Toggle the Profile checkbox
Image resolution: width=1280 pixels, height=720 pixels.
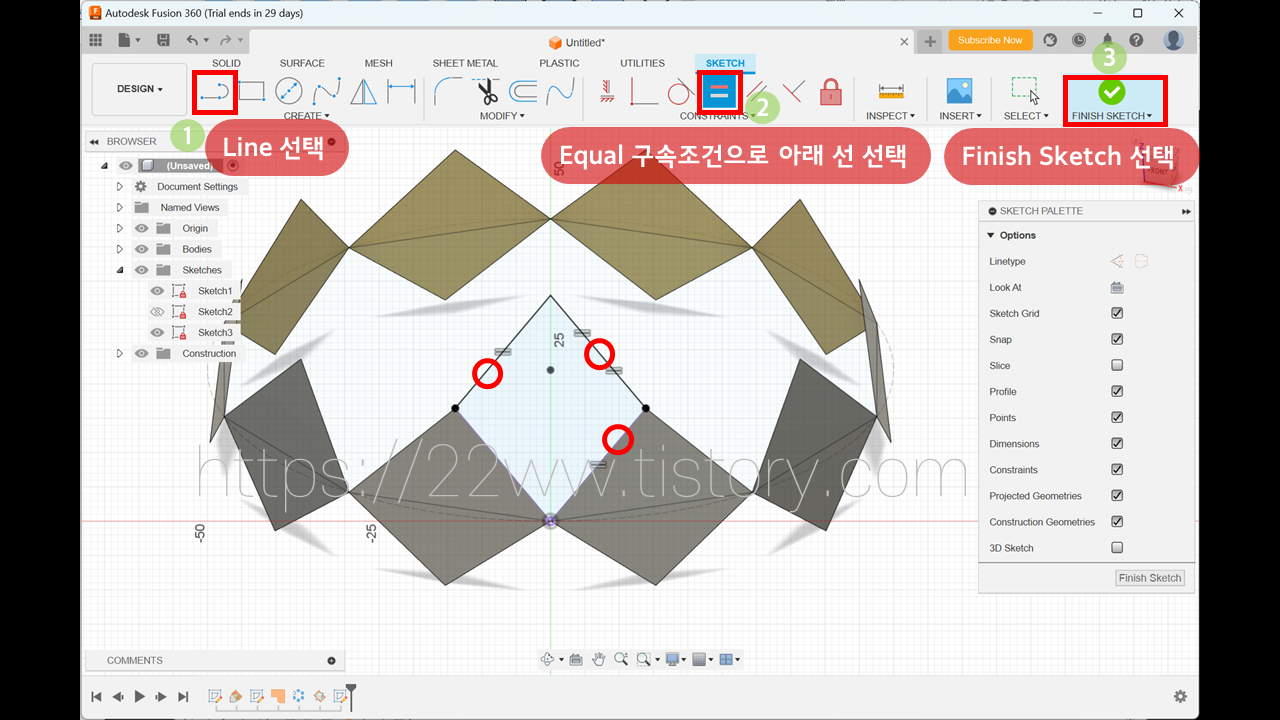(x=1117, y=391)
